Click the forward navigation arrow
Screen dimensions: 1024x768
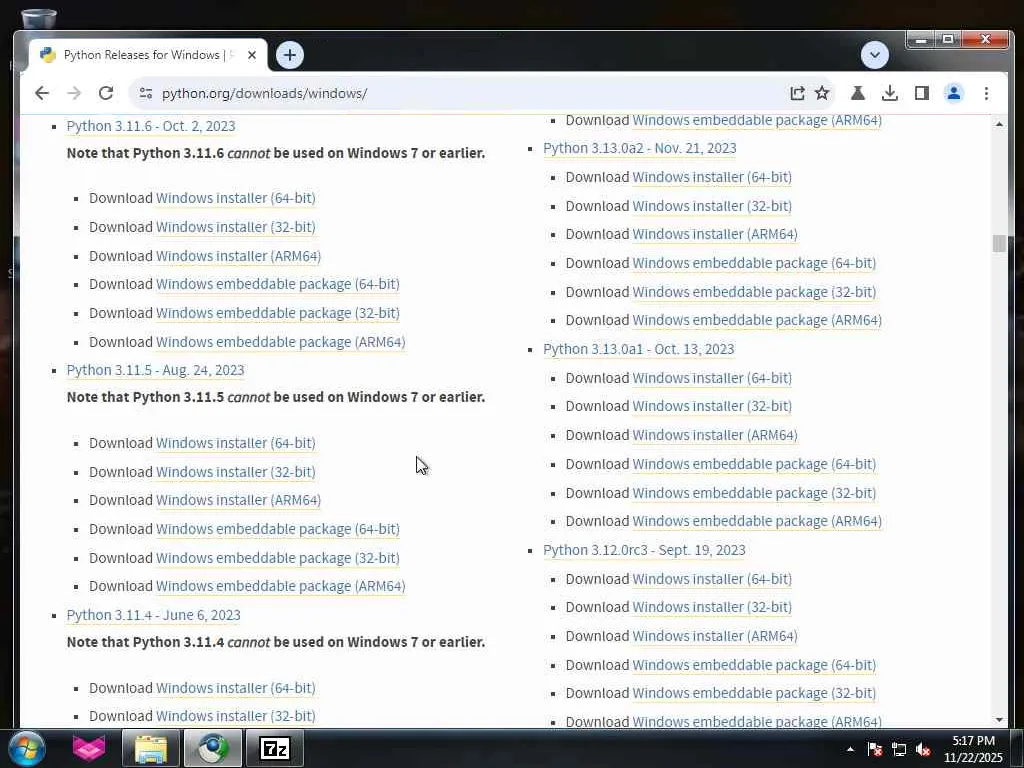click(x=74, y=93)
